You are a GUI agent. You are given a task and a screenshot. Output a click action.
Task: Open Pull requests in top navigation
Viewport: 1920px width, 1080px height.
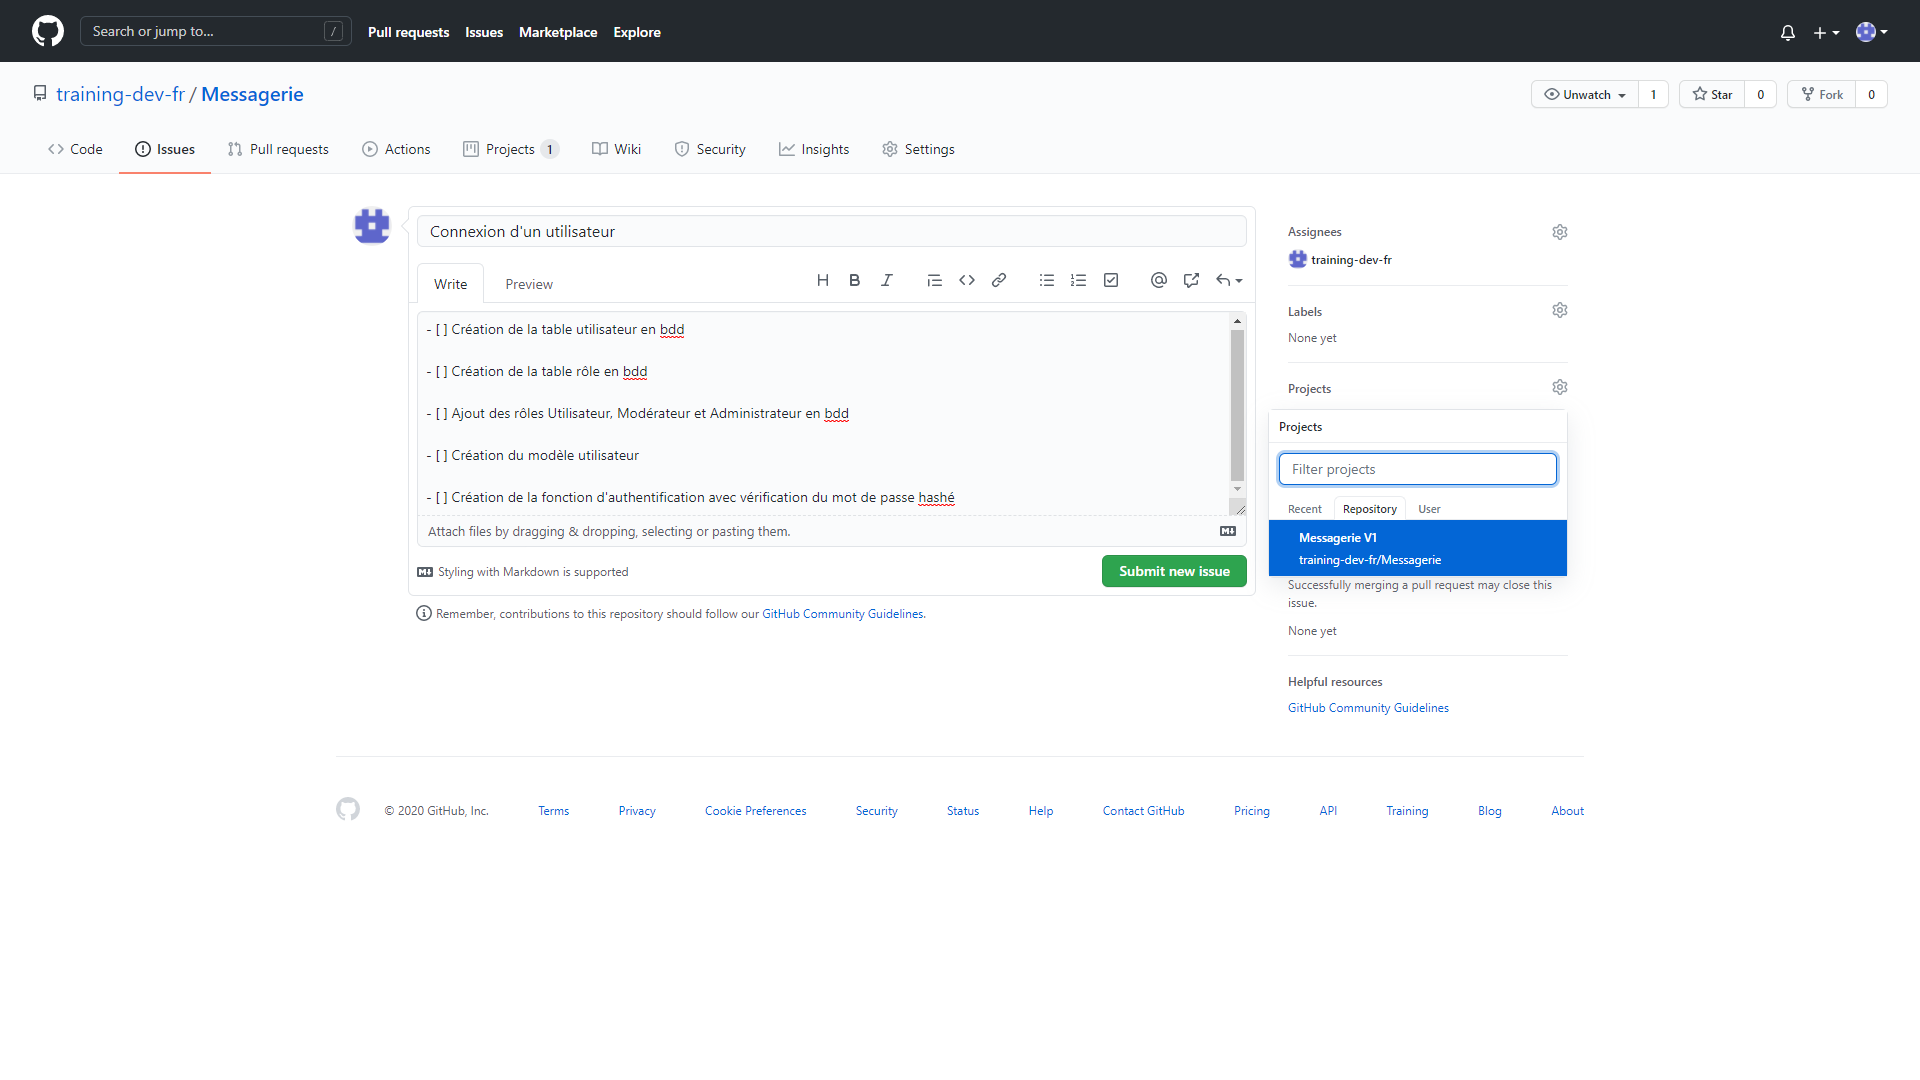click(x=408, y=32)
